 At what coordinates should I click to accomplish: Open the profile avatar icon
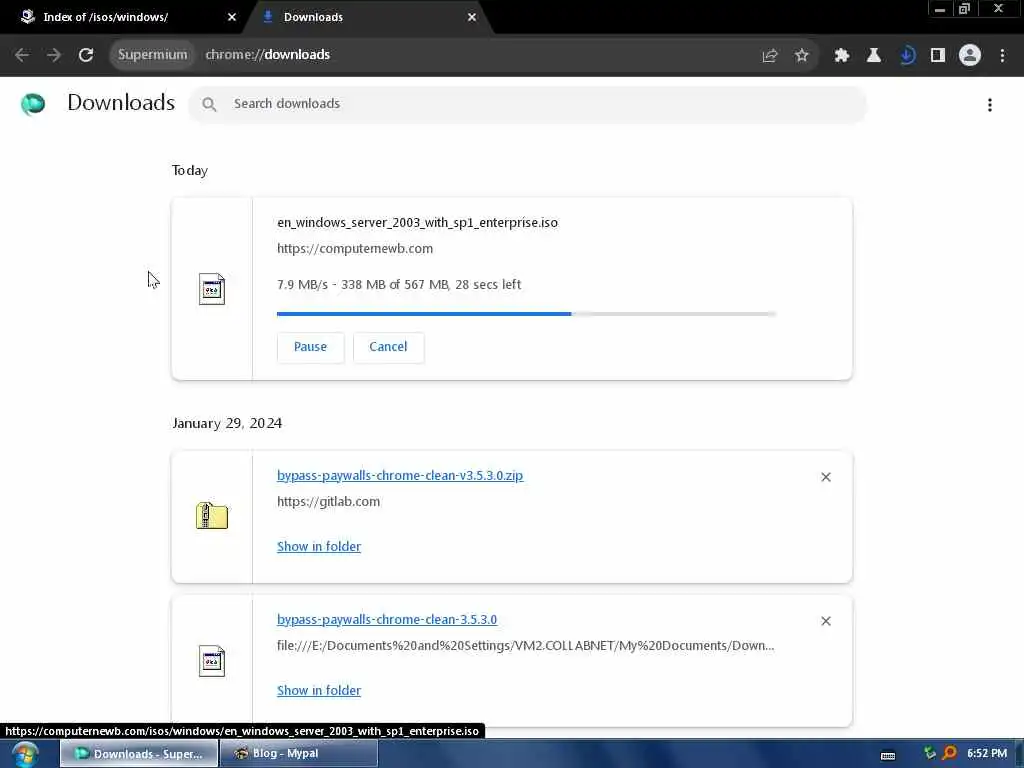click(x=970, y=56)
